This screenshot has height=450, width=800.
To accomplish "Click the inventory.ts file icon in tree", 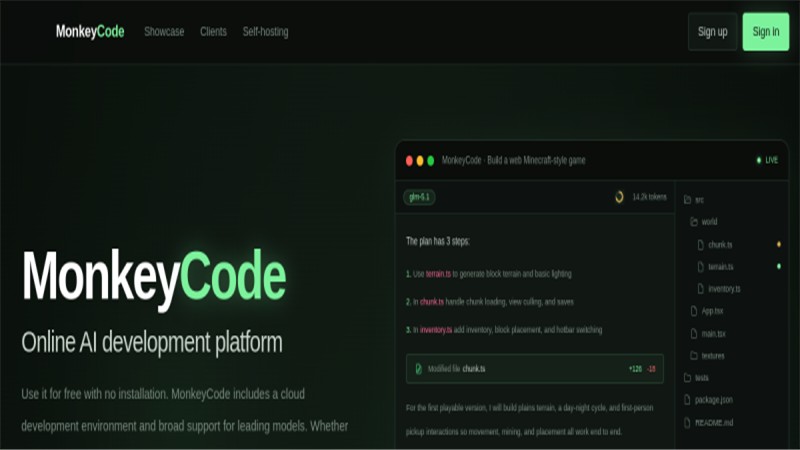I will [x=701, y=289].
